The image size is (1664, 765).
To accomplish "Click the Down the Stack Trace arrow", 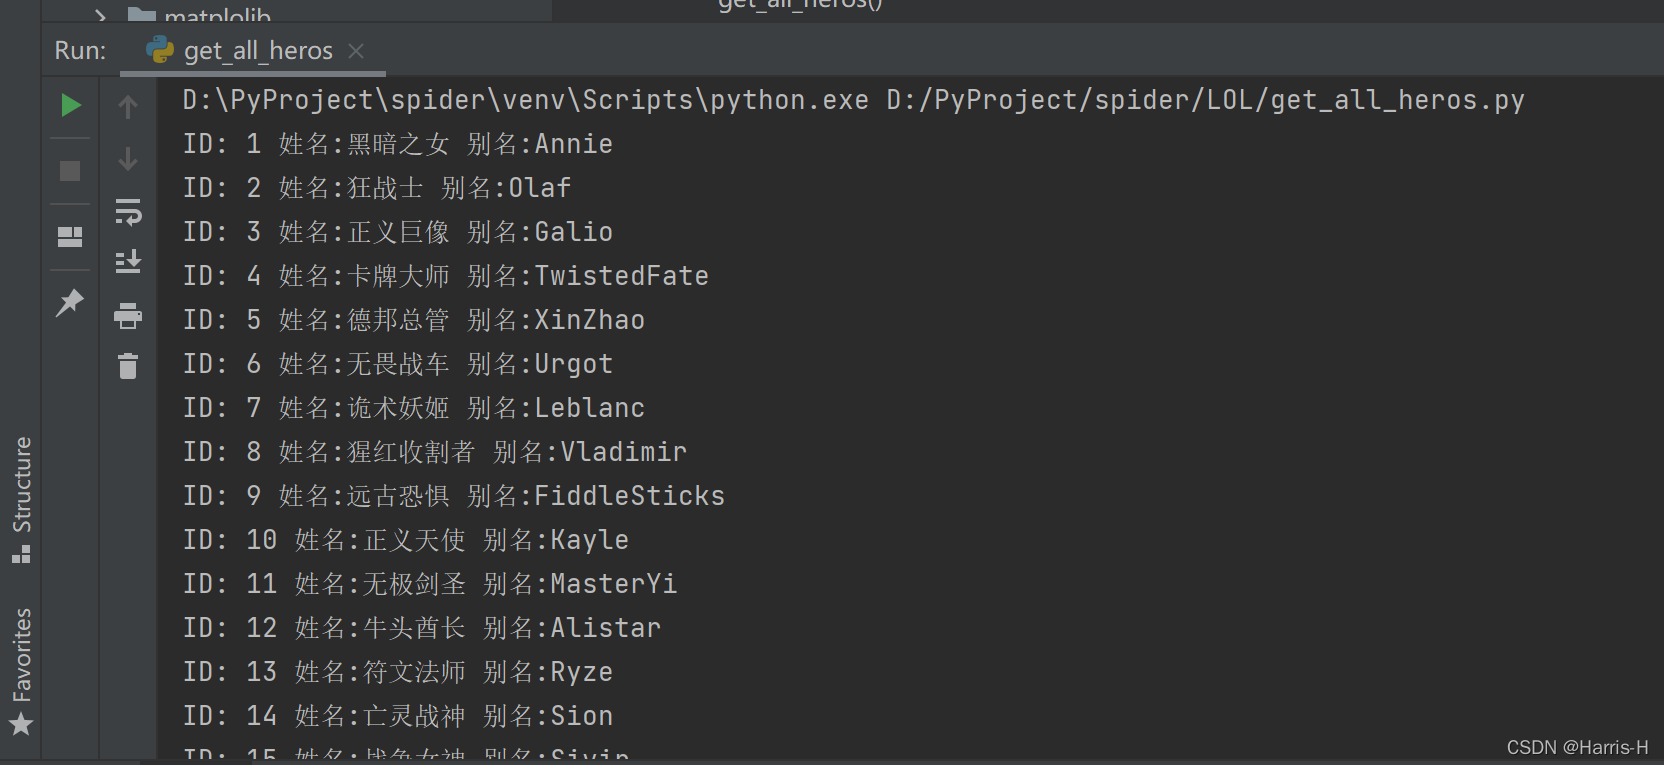I will point(128,158).
